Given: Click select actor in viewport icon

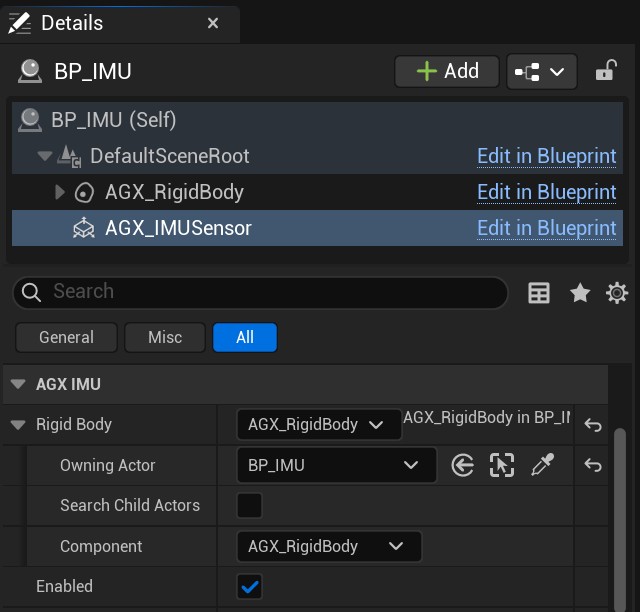Looking at the screenshot, I should click(x=502, y=465).
